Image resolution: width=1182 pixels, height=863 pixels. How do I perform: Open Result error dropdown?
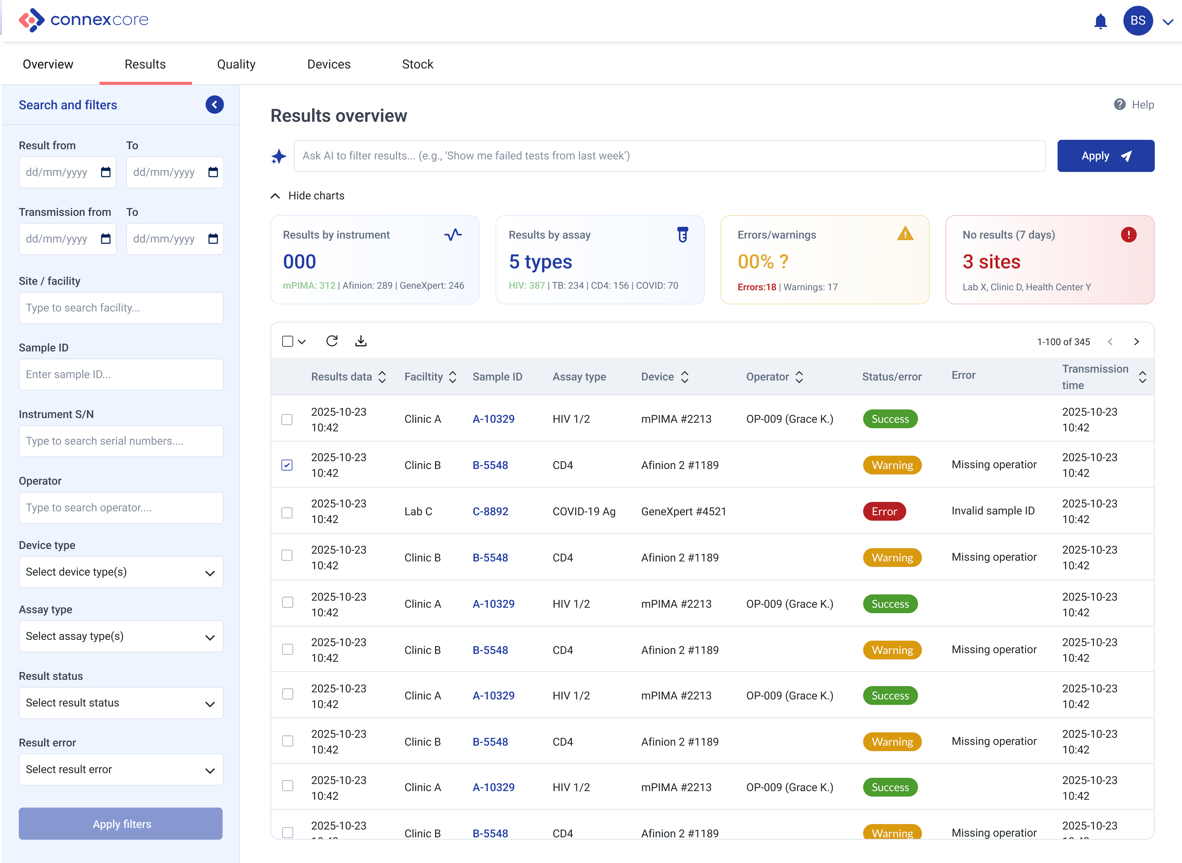point(121,770)
